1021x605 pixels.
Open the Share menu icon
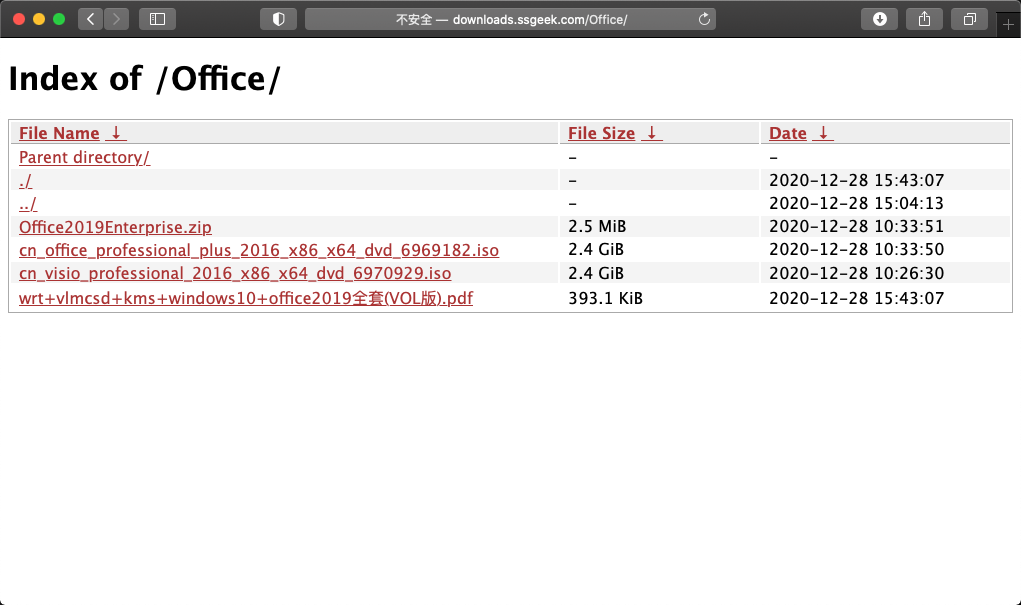coord(925,19)
